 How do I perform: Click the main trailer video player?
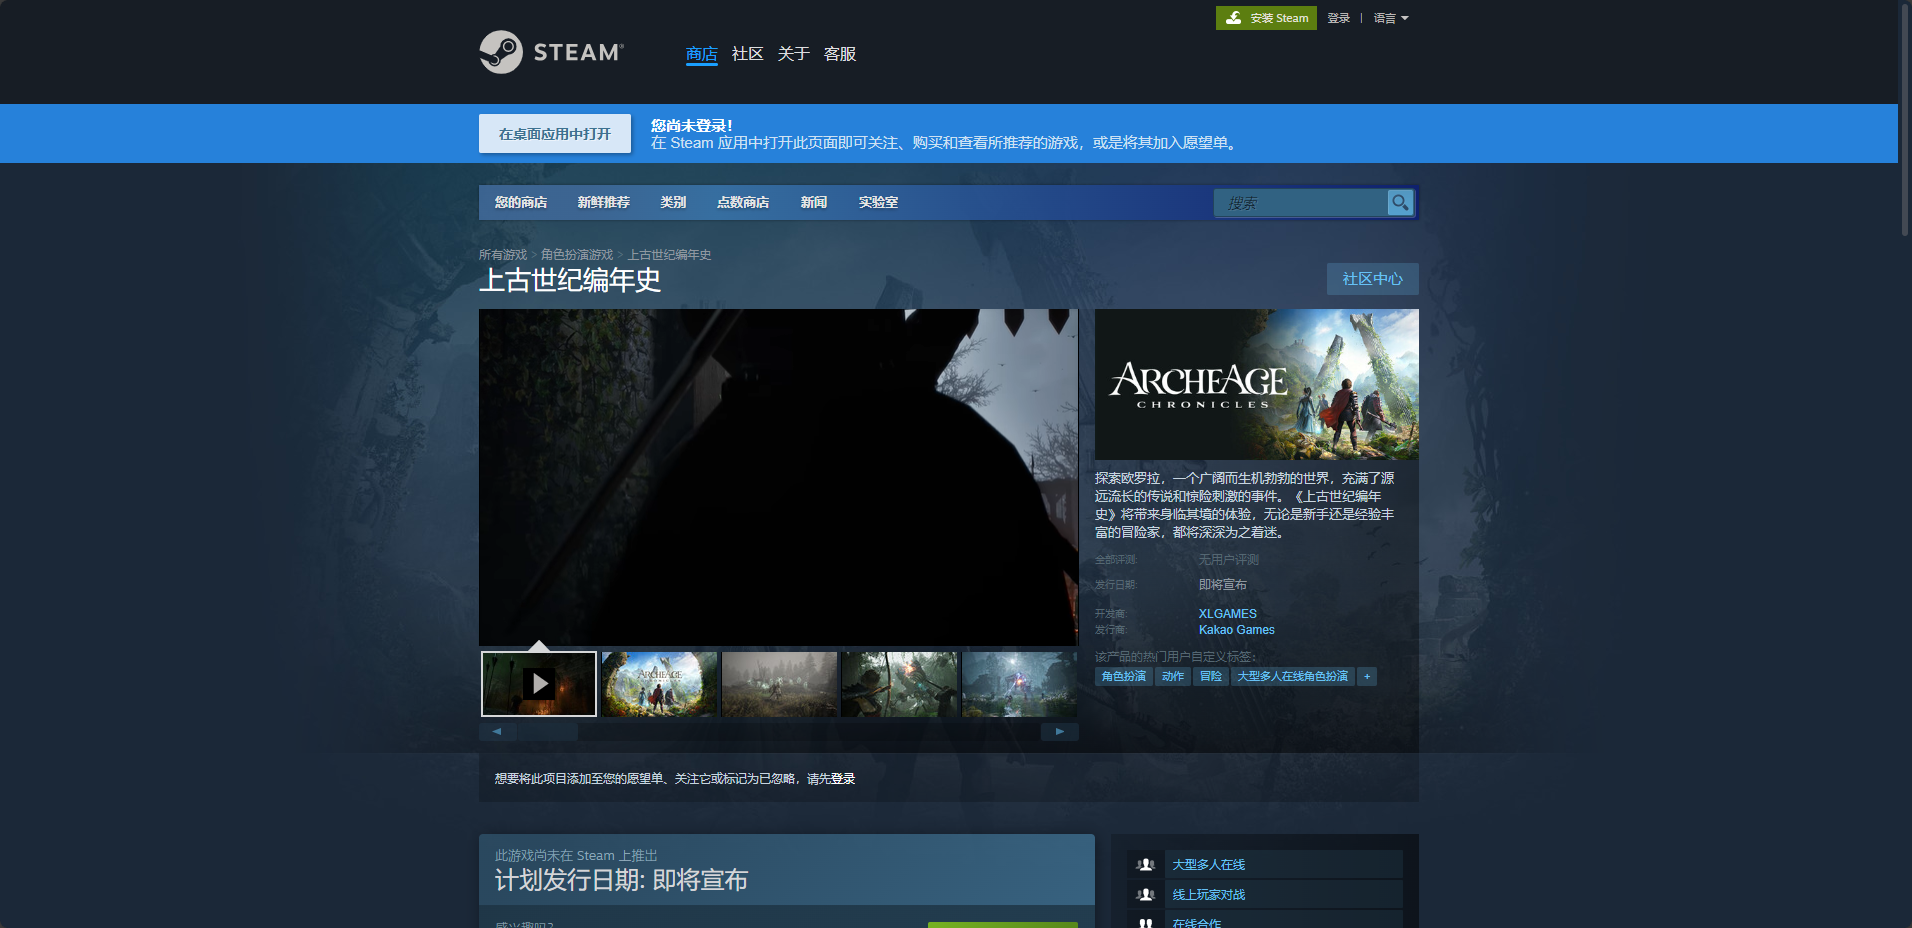(778, 477)
